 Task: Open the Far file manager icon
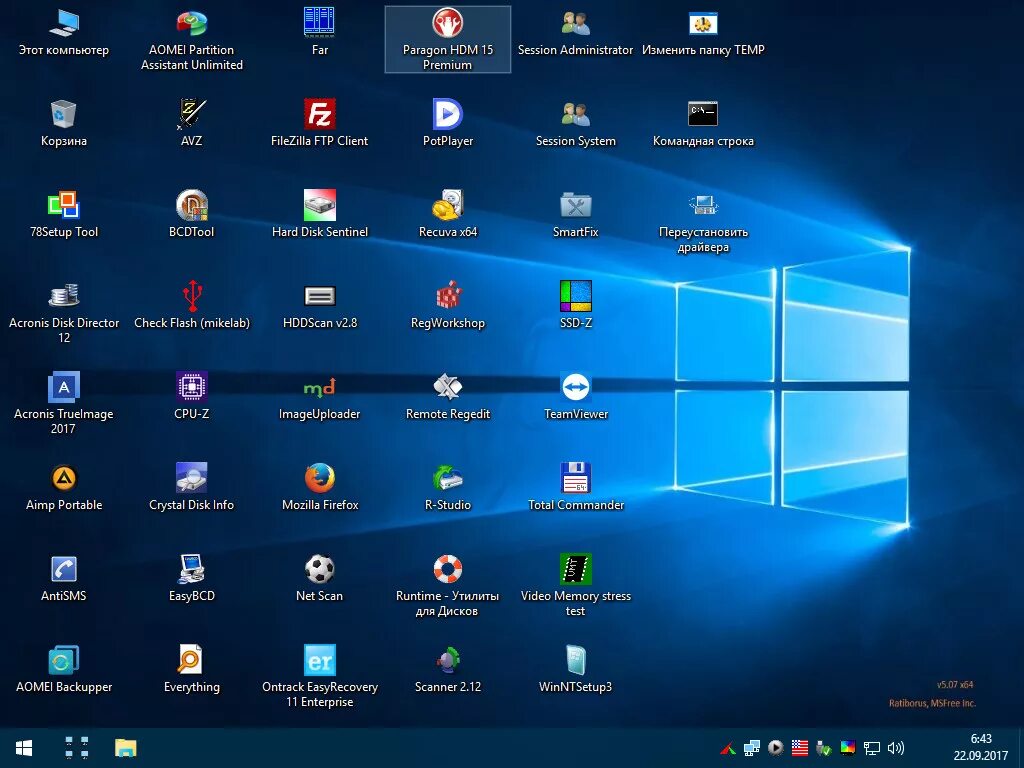[x=319, y=33]
